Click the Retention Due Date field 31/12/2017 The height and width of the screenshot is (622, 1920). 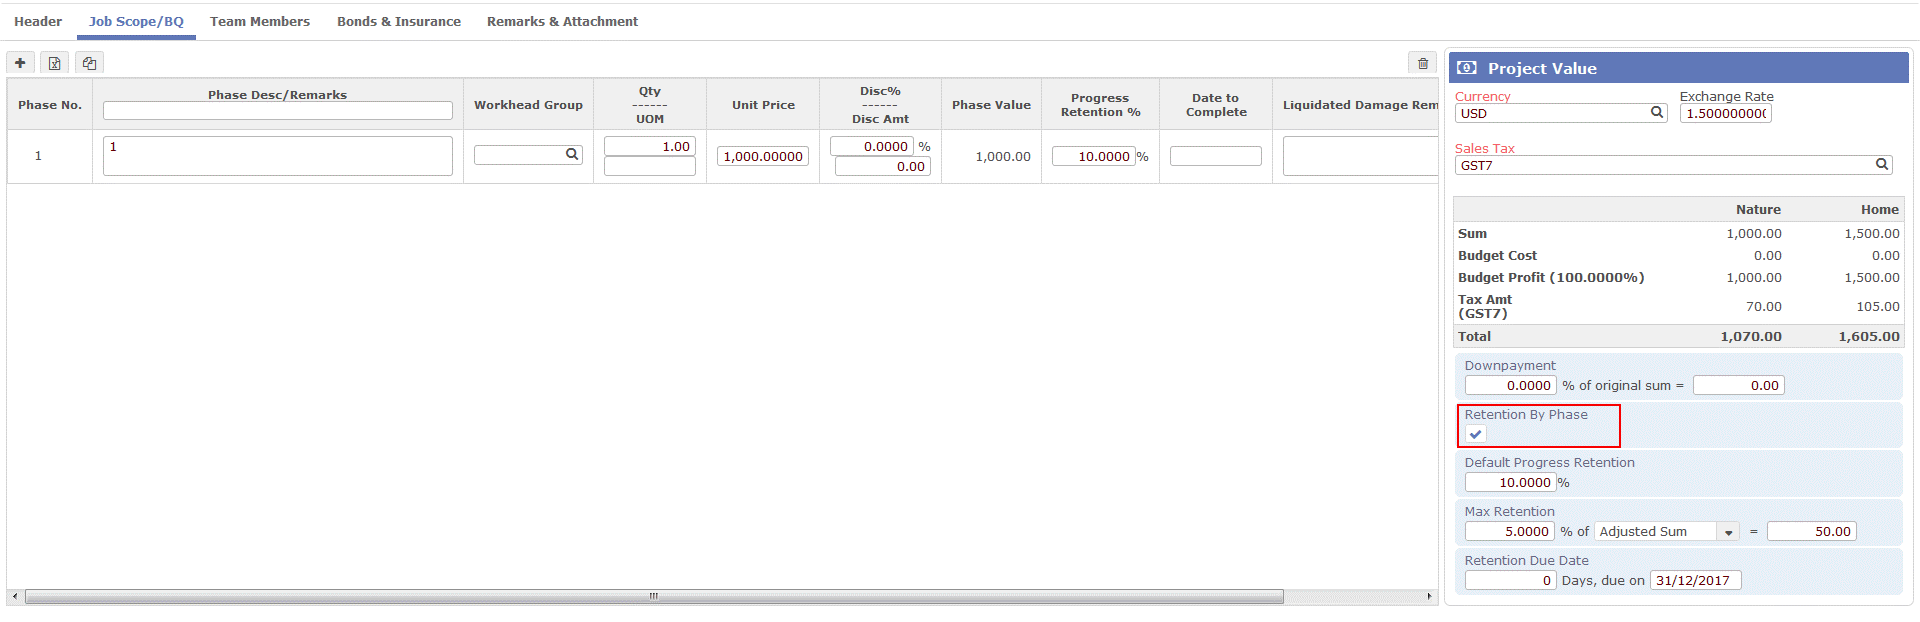pyautogui.click(x=1695, y=581)
